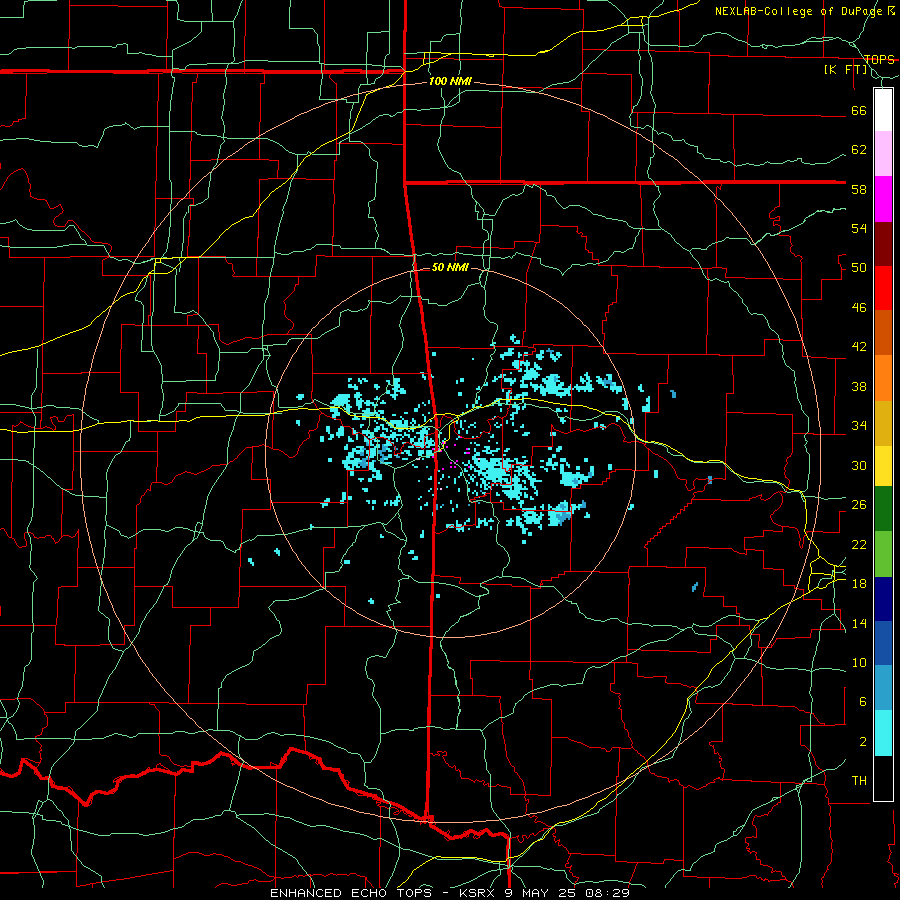The height and width of the screenshot is (900, 900).
Task: Click the medium blue 18 legend swatch
Action: coord(883,643)
